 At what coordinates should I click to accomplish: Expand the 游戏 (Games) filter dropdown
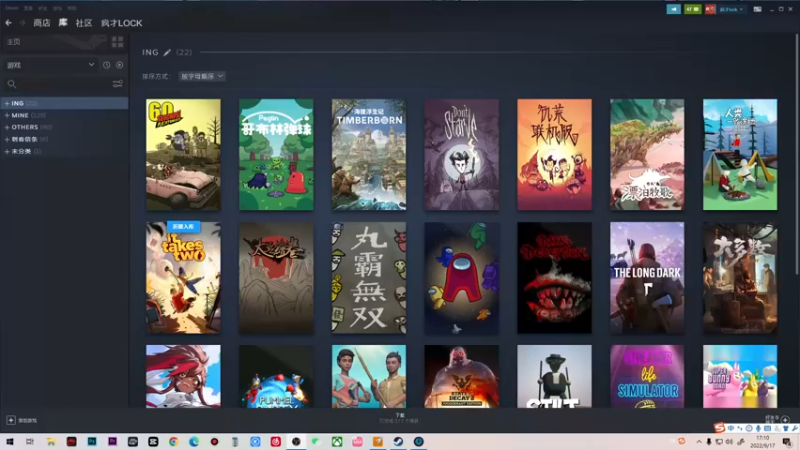click(x=50, y=65)
